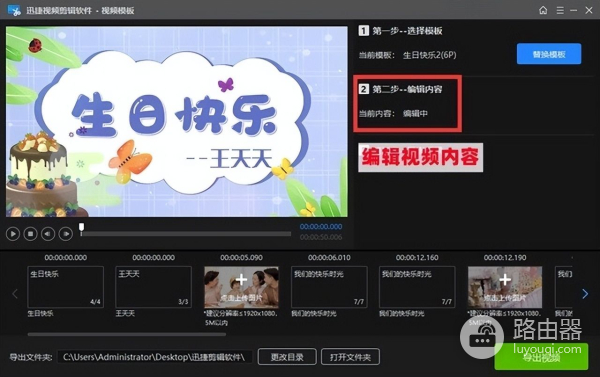
Task: Click the 00:00:05.090 timestamp label
Action: click(x=241, y=258)
